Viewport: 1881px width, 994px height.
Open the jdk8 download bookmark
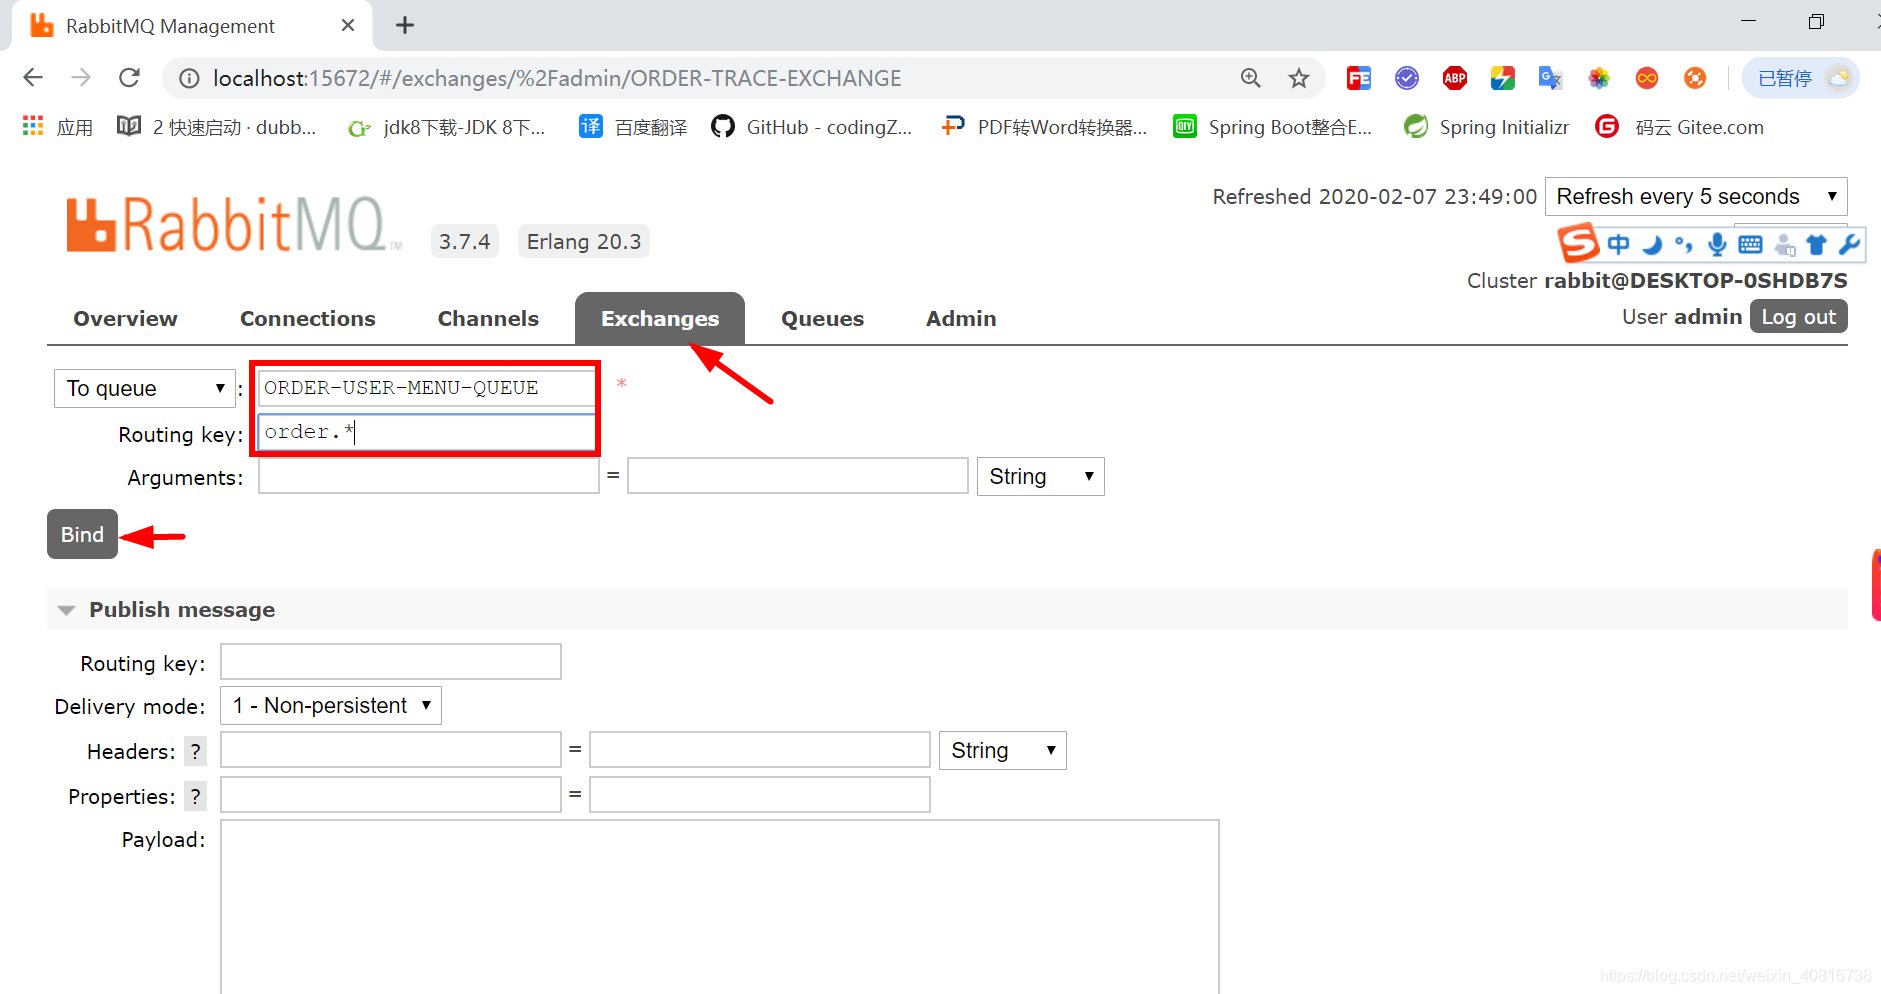(x=446, y=127)
